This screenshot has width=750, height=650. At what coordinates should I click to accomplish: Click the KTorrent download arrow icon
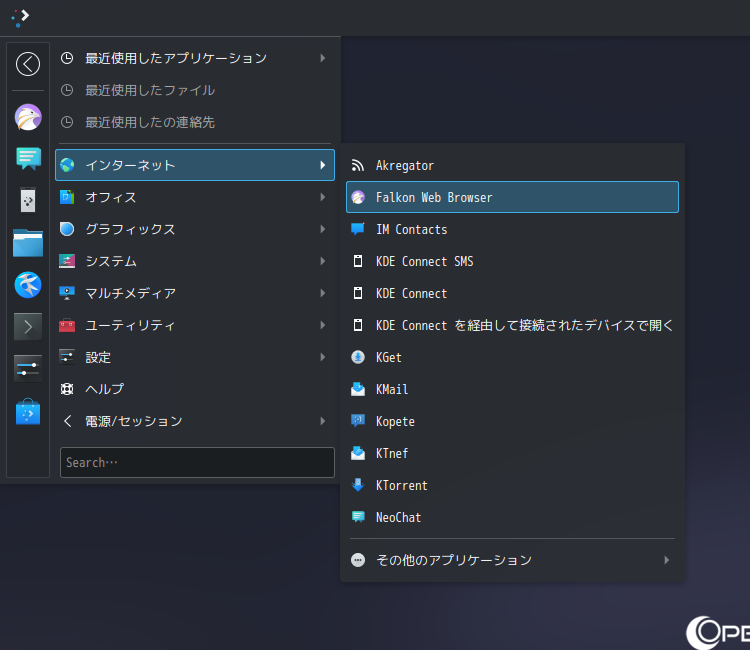[358, 485]
